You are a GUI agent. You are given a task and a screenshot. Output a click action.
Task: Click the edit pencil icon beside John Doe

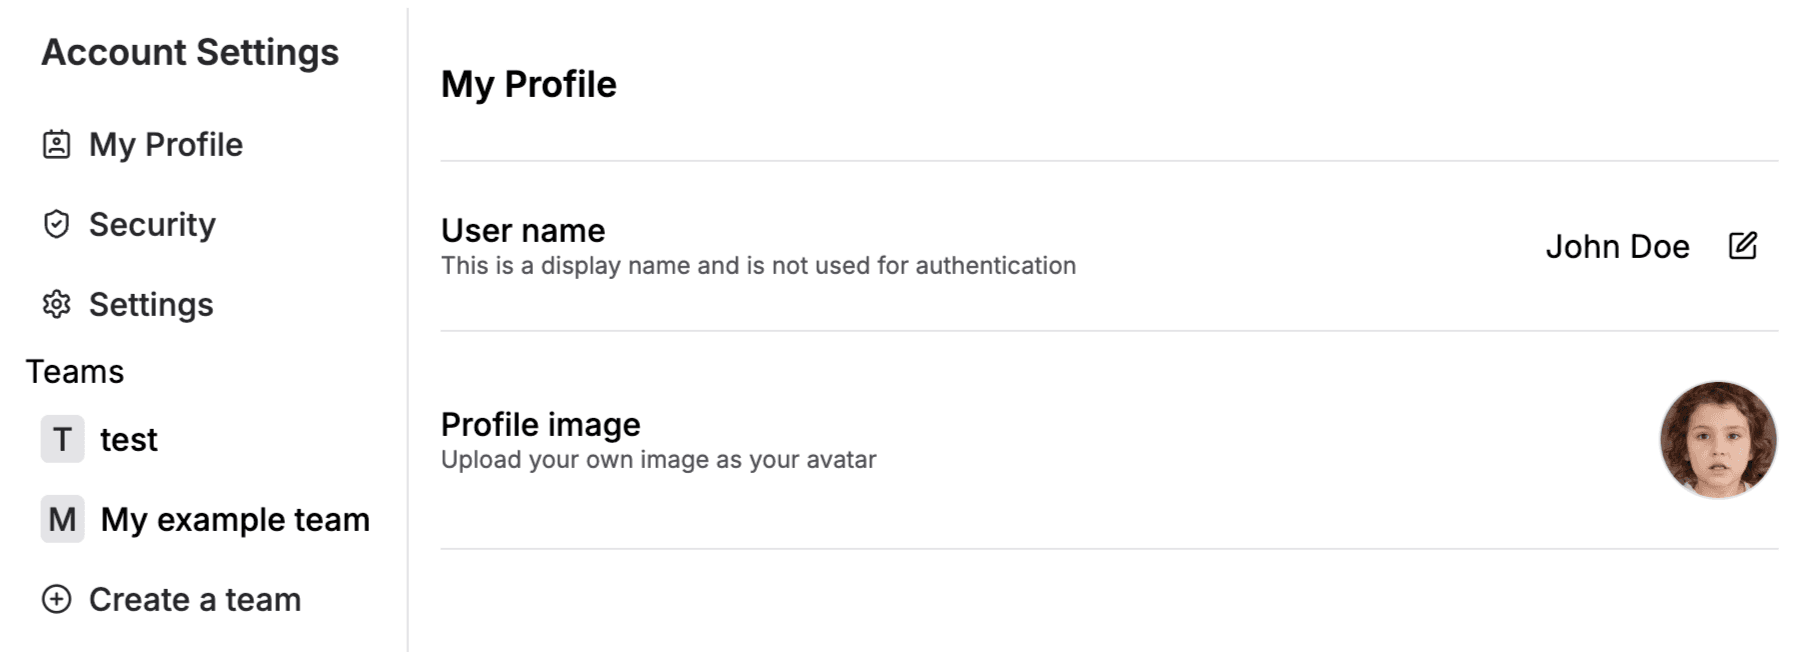click(x=1742, y=246)
